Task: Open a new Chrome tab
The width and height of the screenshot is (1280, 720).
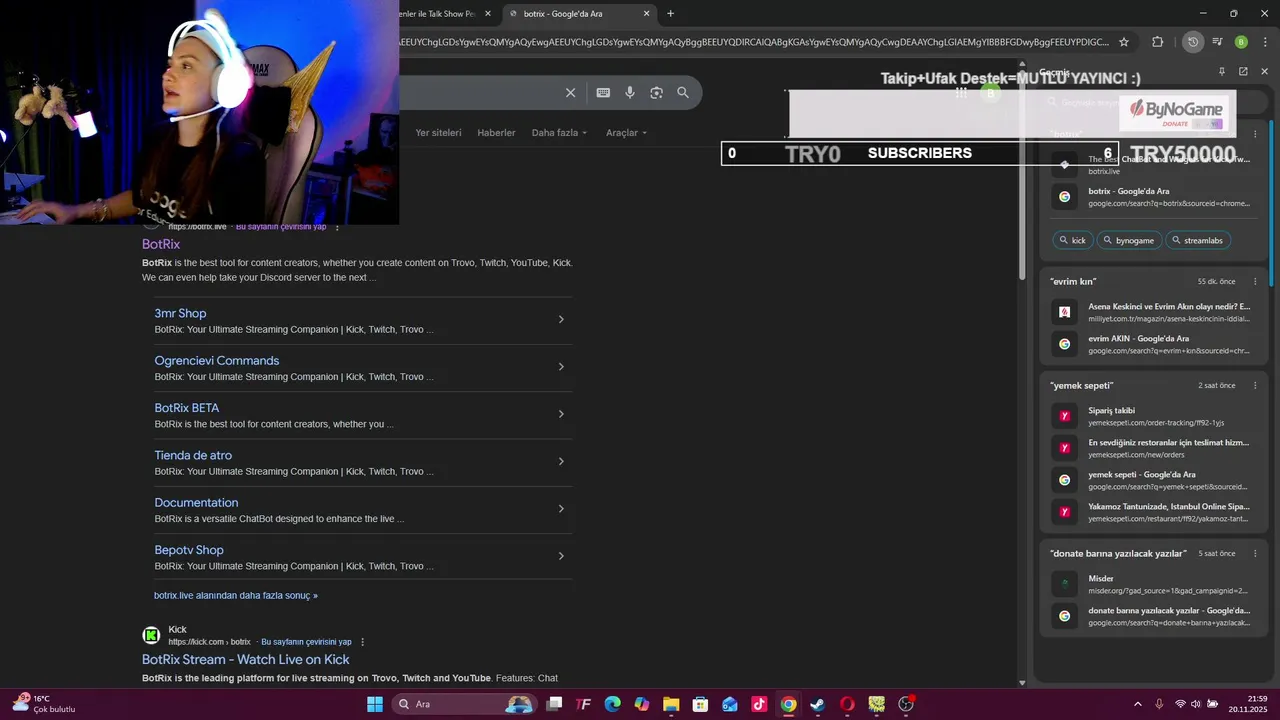Action: [670, 14]
